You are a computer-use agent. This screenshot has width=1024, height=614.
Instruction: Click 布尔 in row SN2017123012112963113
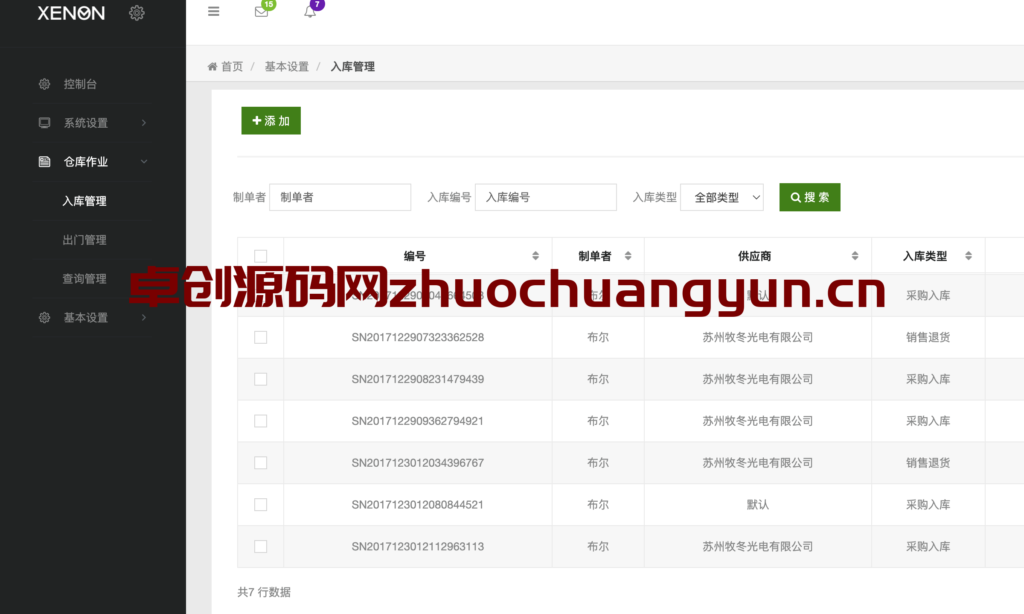tap(598, 546)
